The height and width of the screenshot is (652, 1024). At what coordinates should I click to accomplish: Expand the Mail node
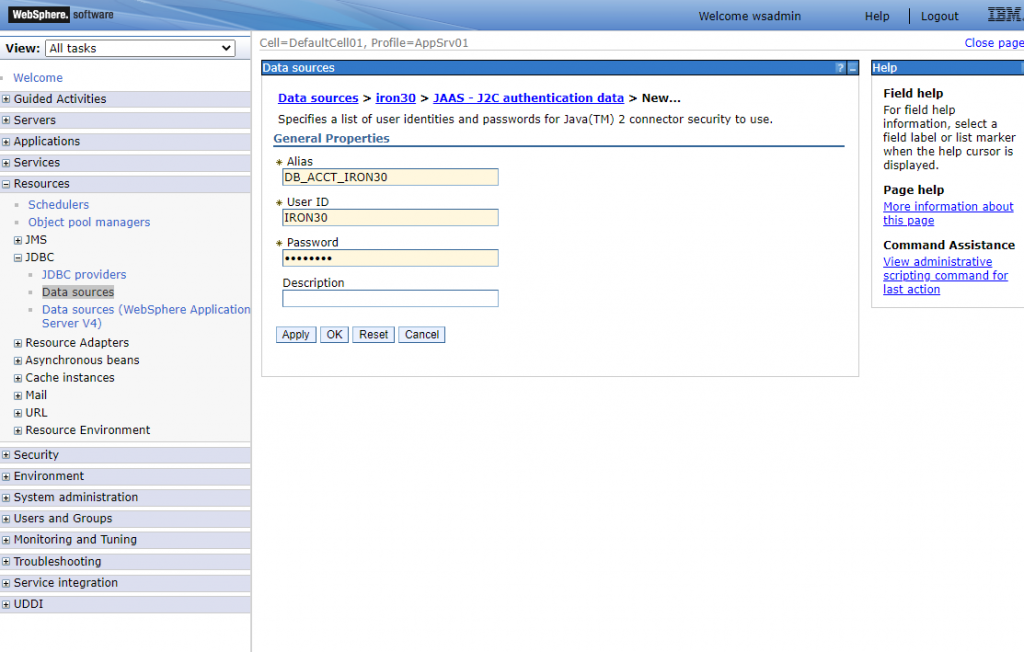pos(18,396)
